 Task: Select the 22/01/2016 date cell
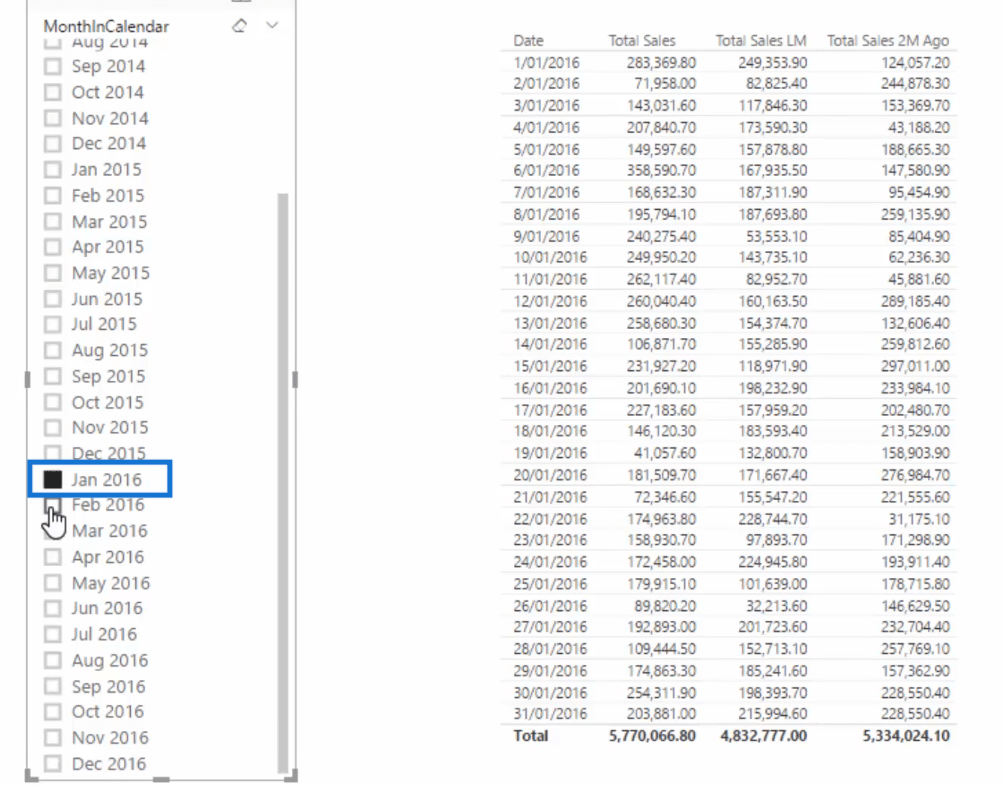coord(550,519)
